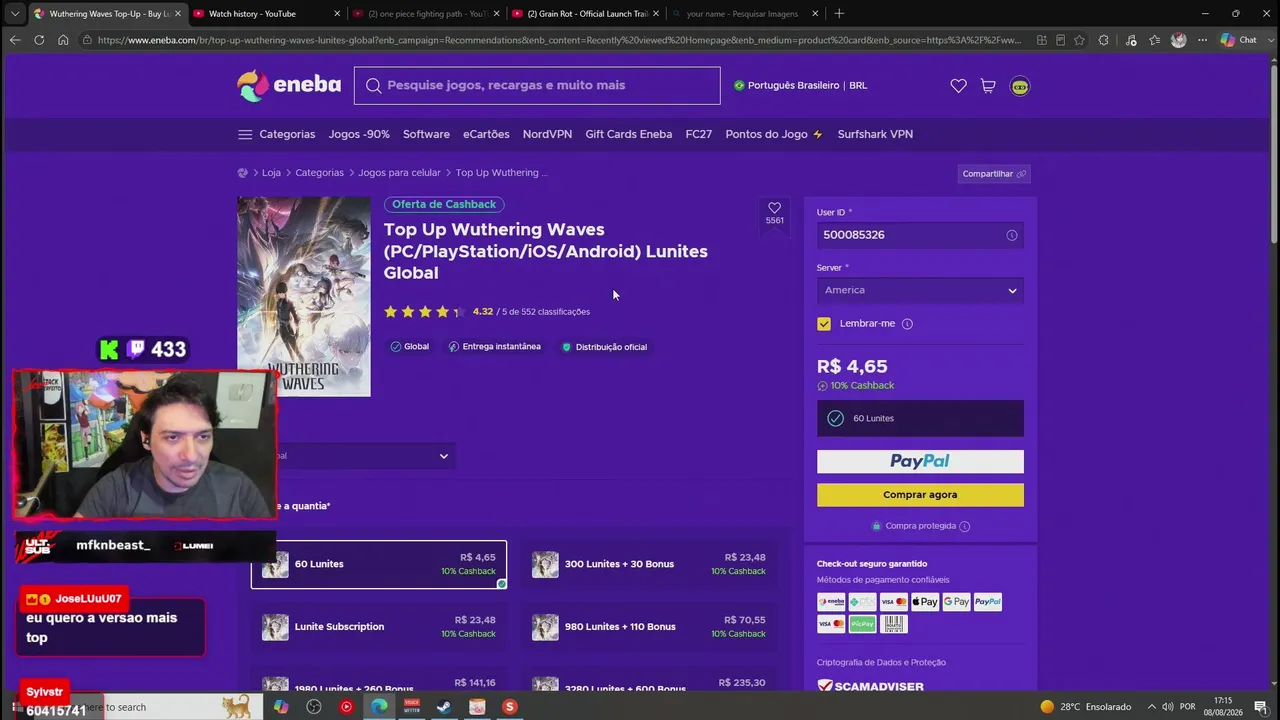
Task: Go to home via breadcrumb icon
Action: click(242, 173)
